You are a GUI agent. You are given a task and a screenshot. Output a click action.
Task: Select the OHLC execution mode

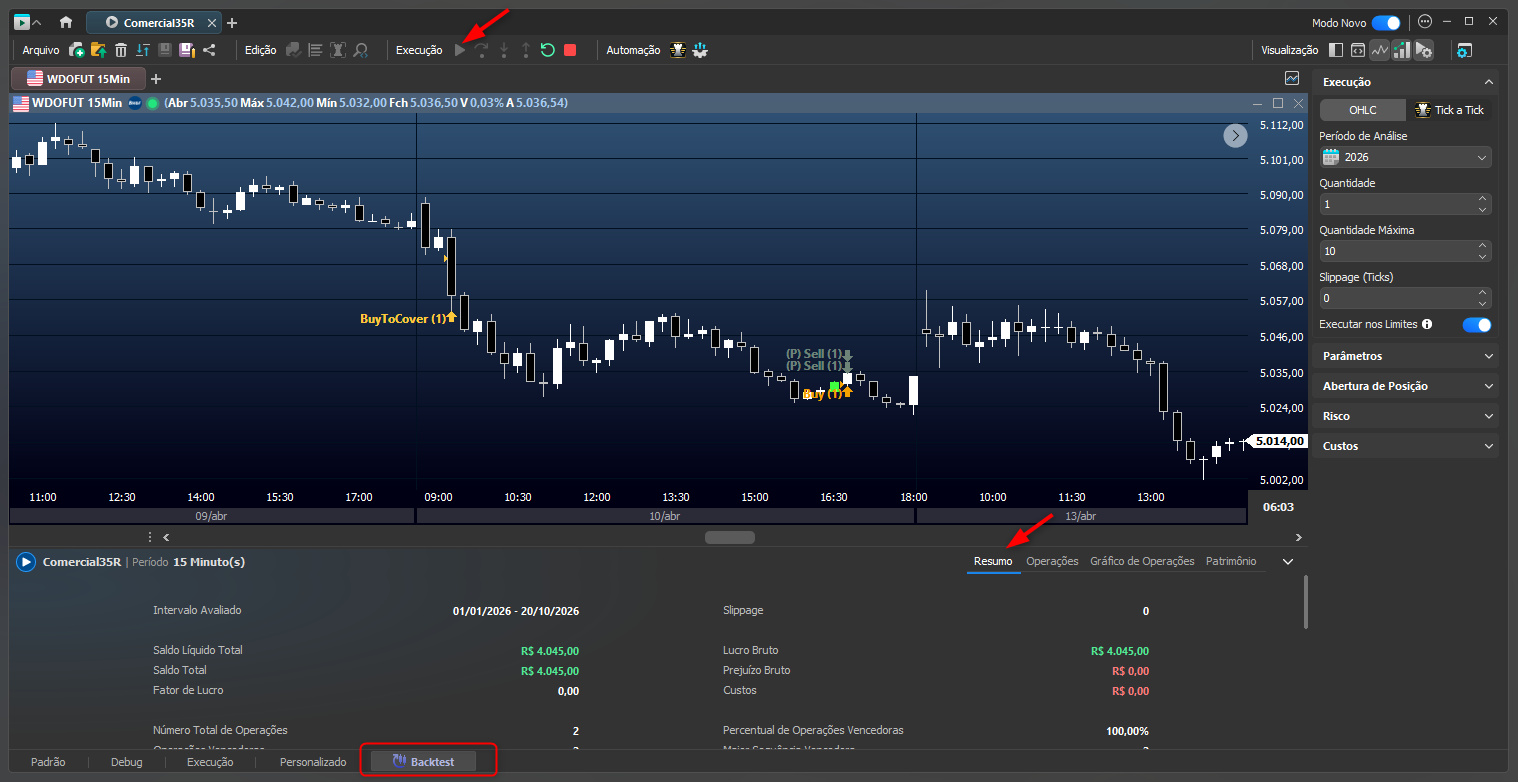1362,110
